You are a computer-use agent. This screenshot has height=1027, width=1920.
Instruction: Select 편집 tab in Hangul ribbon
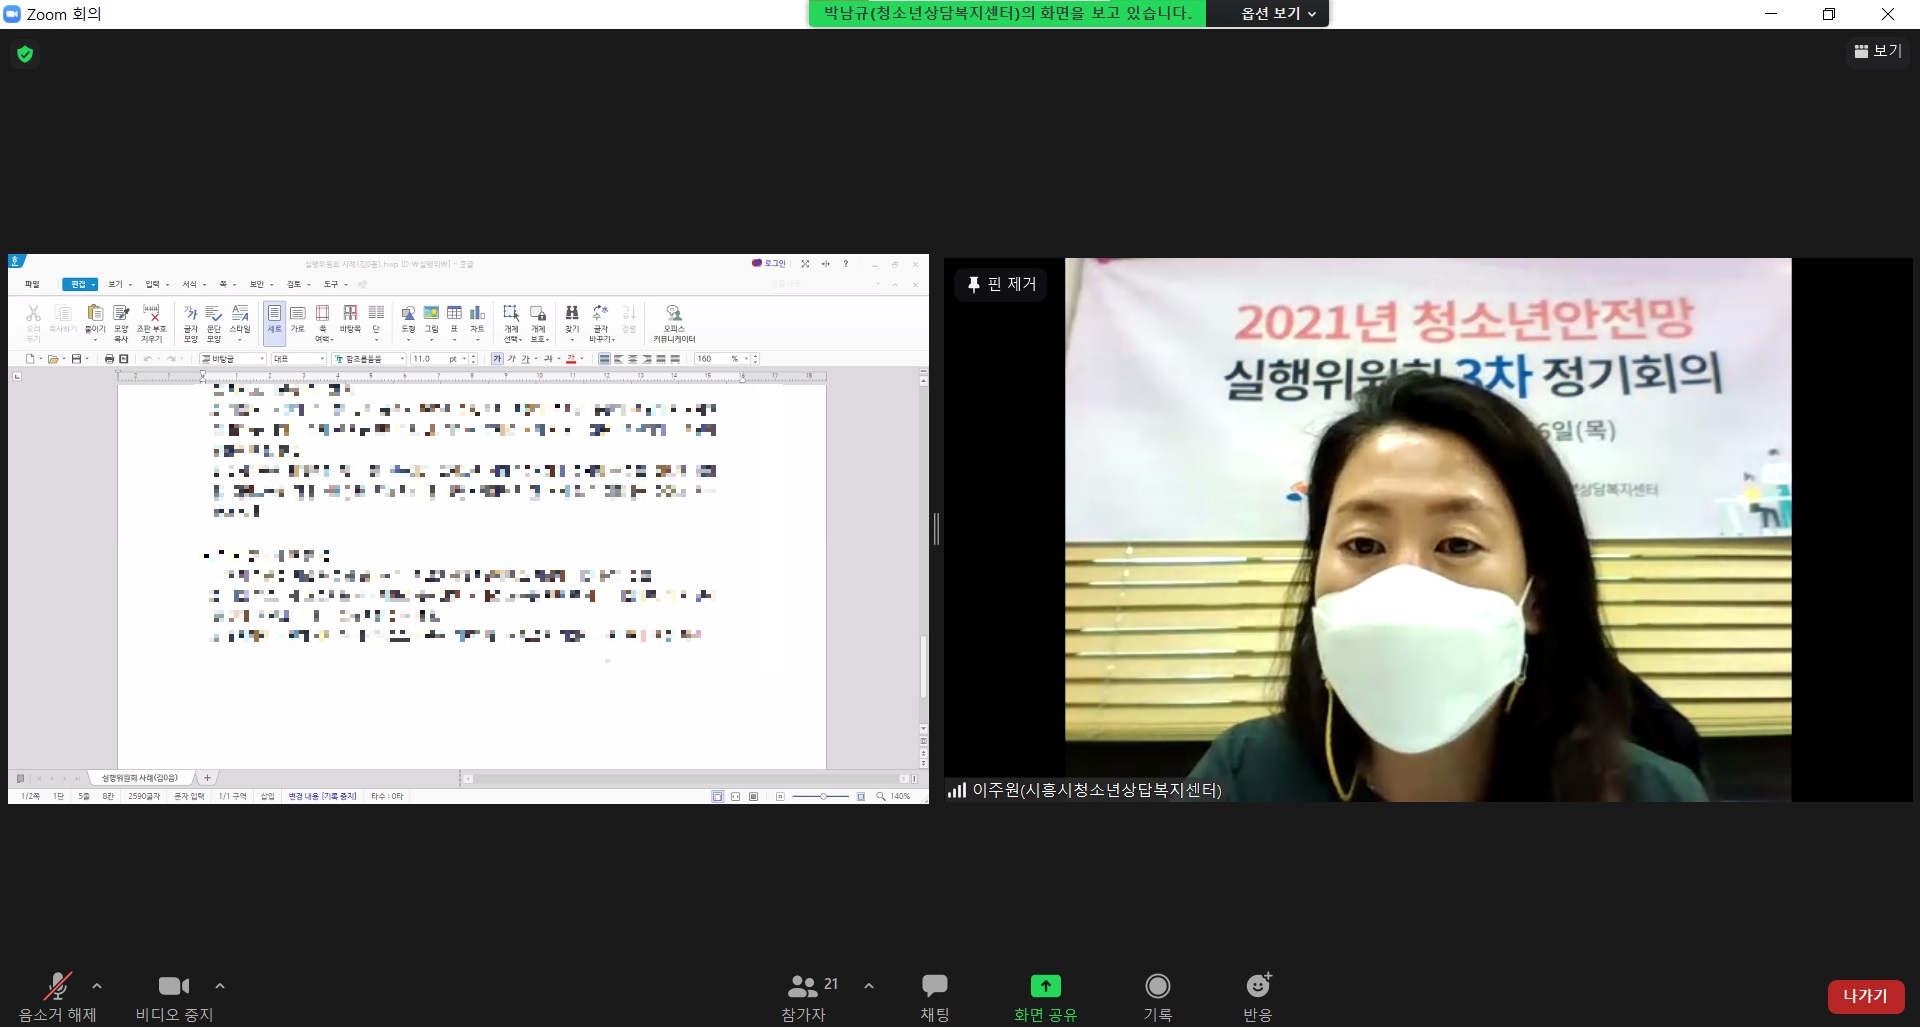[79, 284]
